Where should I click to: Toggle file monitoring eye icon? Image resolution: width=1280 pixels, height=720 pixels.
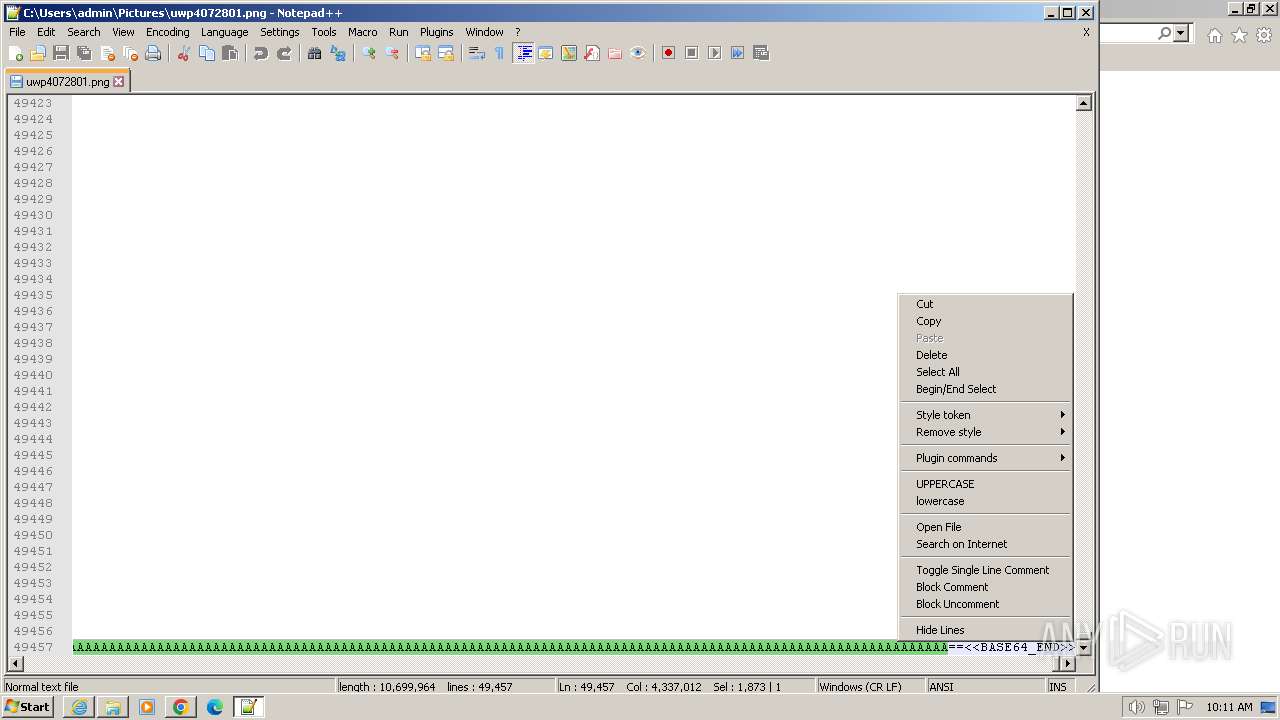click(x=638, y=53)
